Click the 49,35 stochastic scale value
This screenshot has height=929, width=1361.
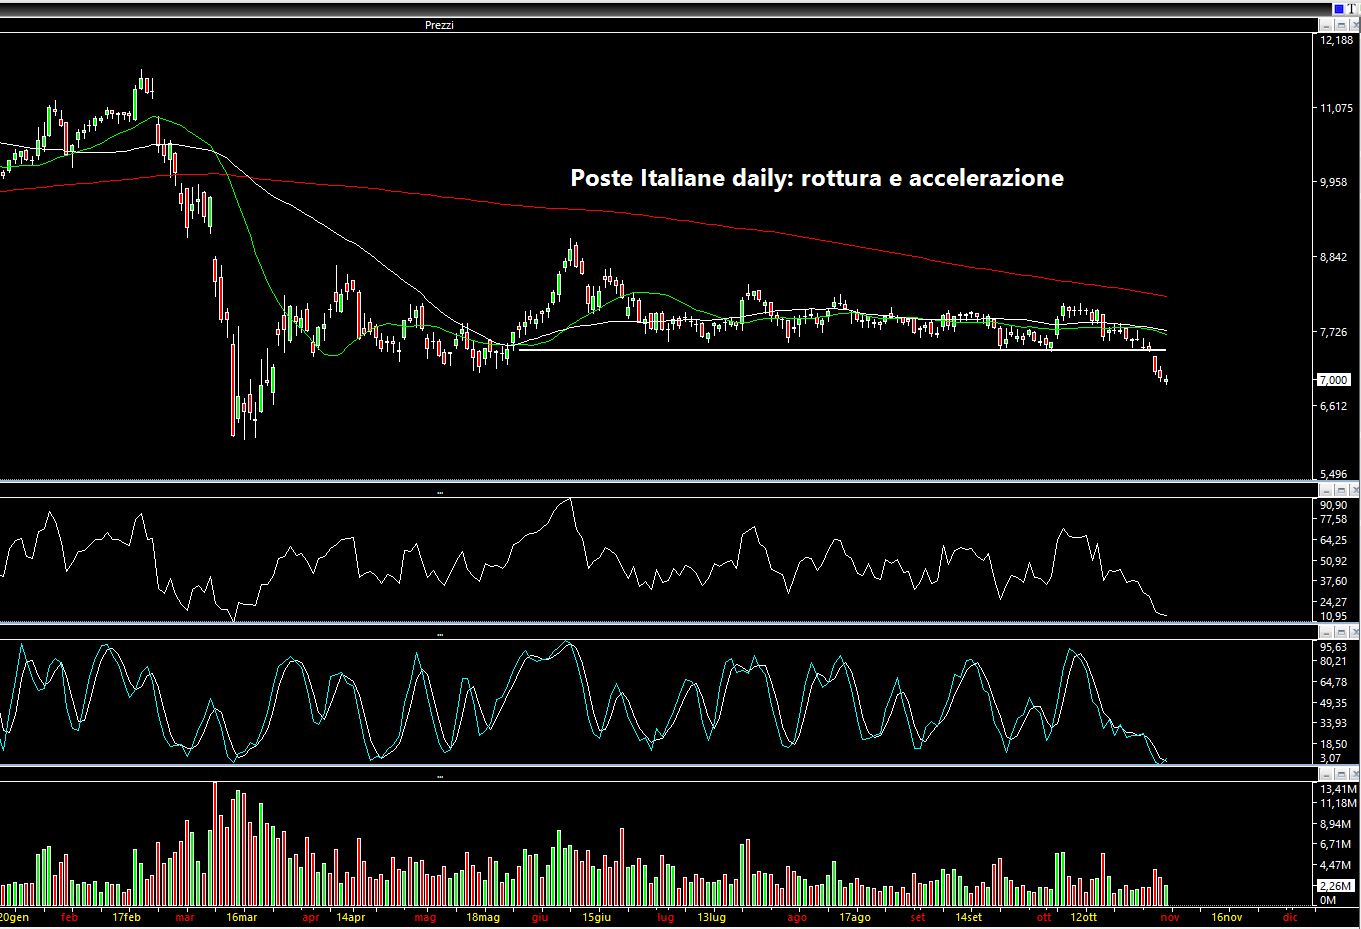coord(1334,703)
